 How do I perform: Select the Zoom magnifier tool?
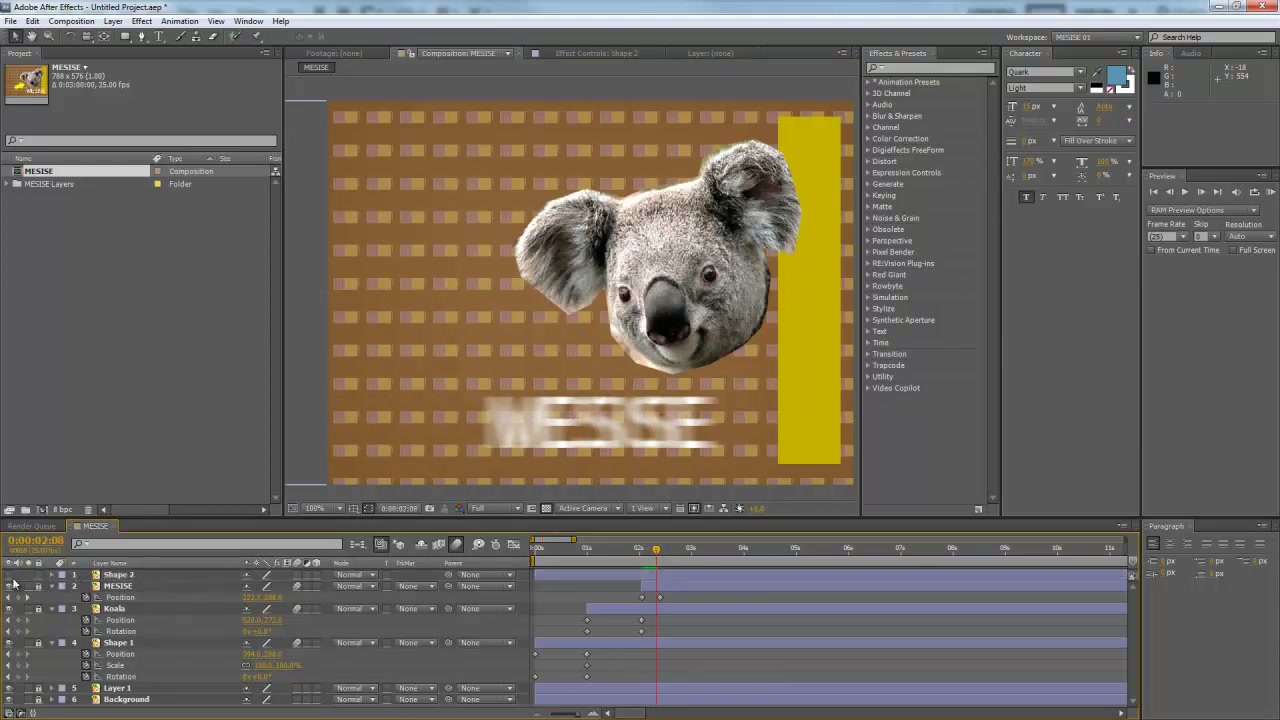pos(48,37)
